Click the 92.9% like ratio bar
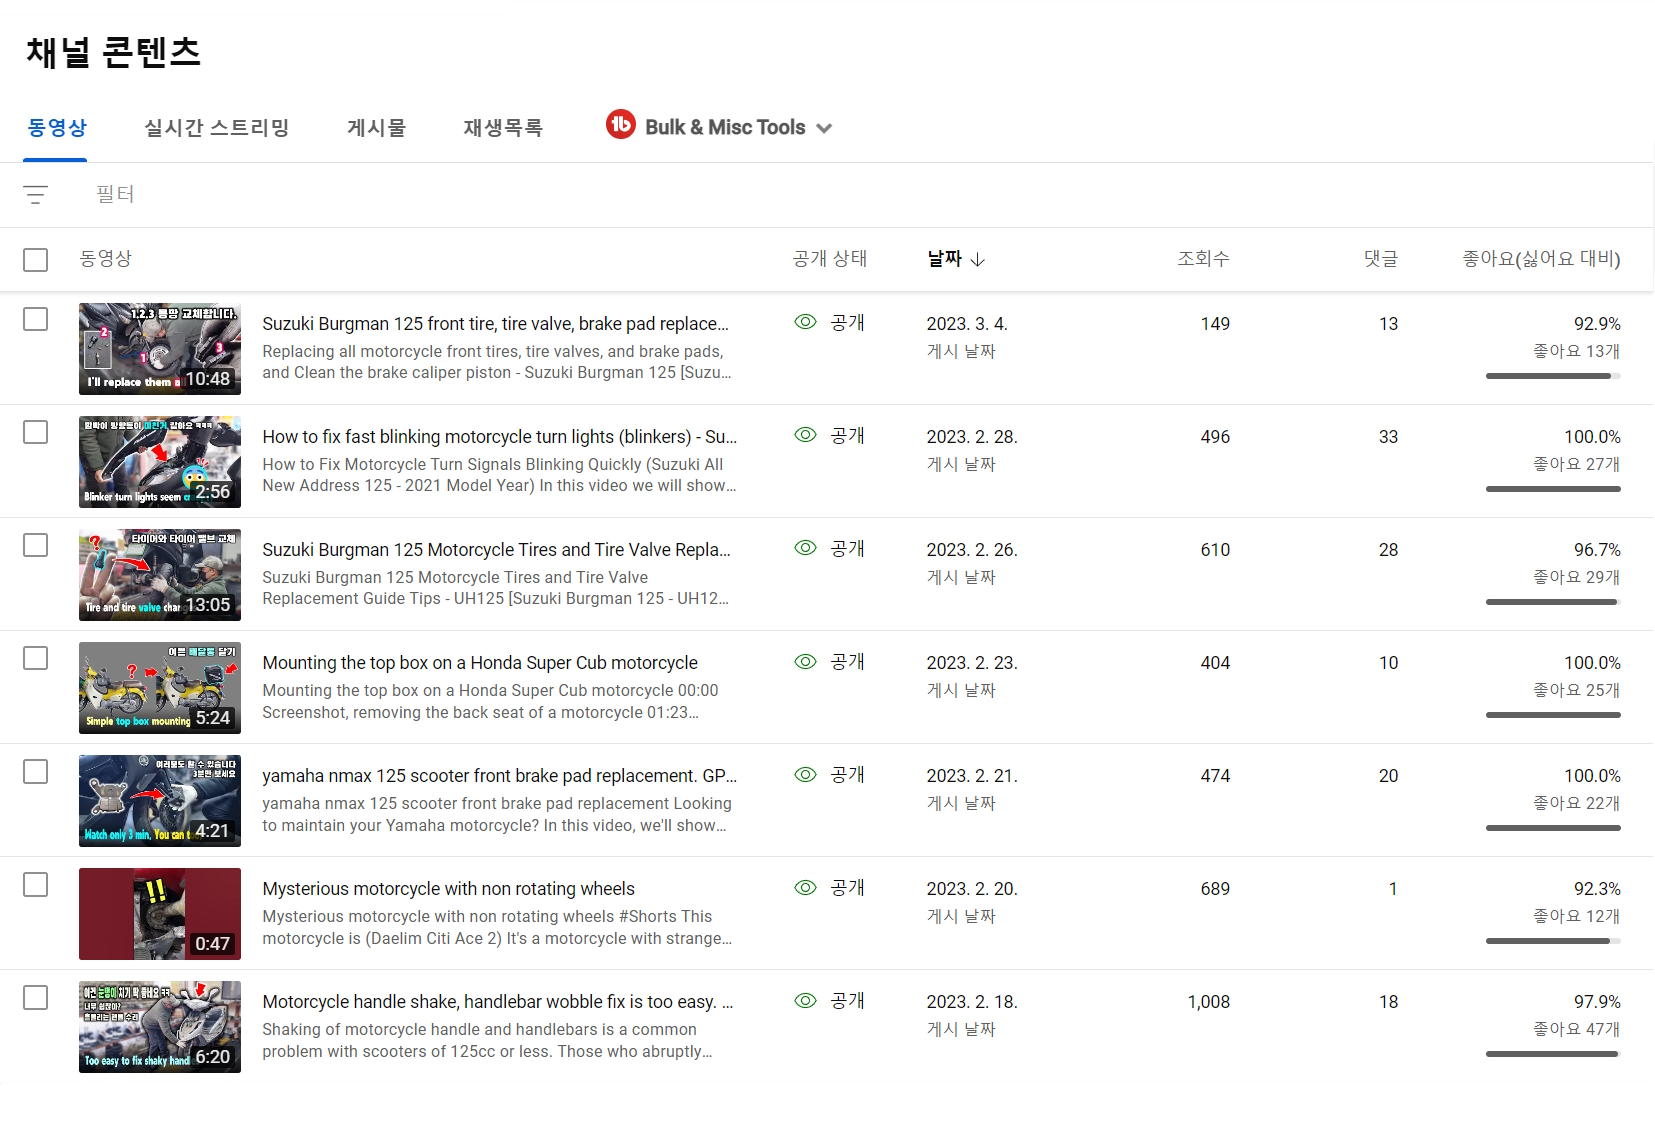Viewport: 1655px width, 1128px height. click(x=1553, y=376)
